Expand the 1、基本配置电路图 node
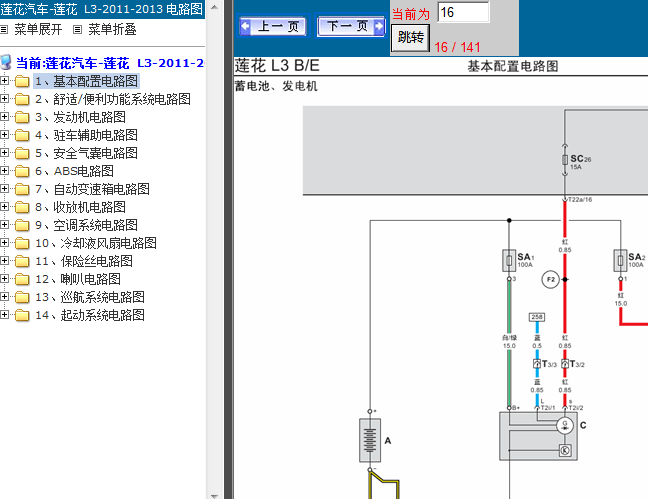Screen dimensions: 648x499 click(4, 81)
